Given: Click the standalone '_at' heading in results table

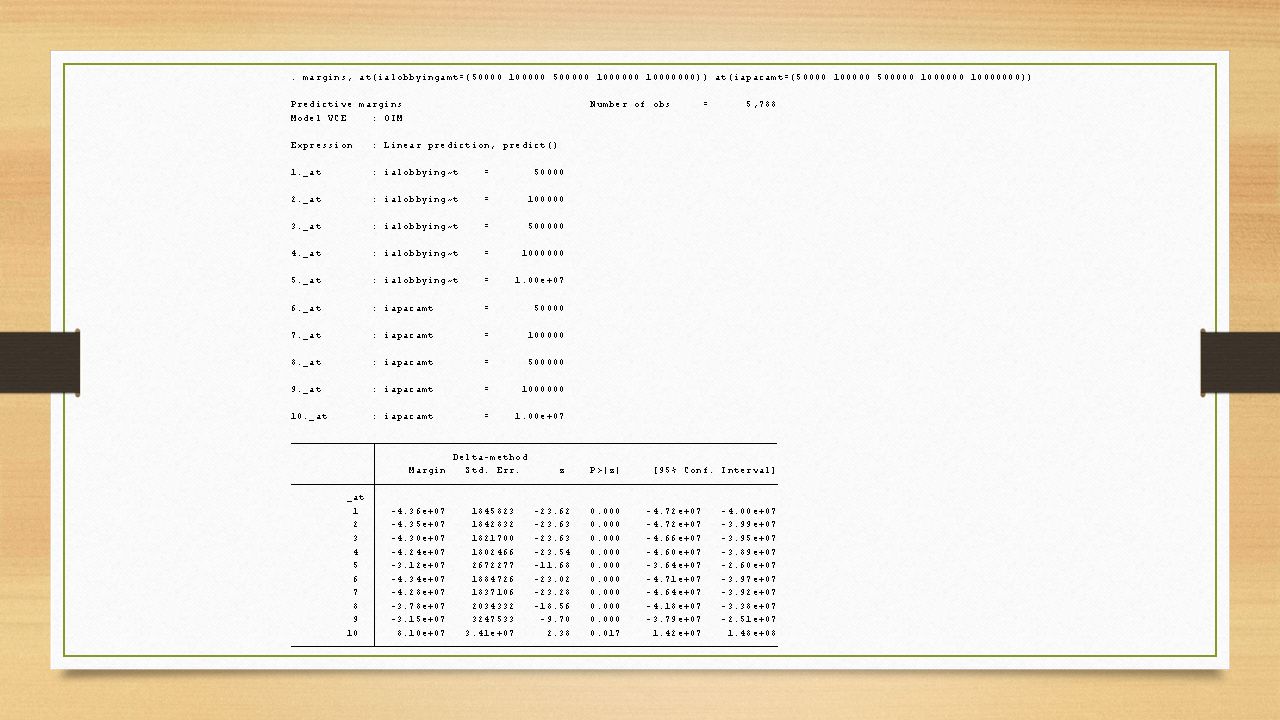Looking at the screenshot, I should tap(355, 497).
